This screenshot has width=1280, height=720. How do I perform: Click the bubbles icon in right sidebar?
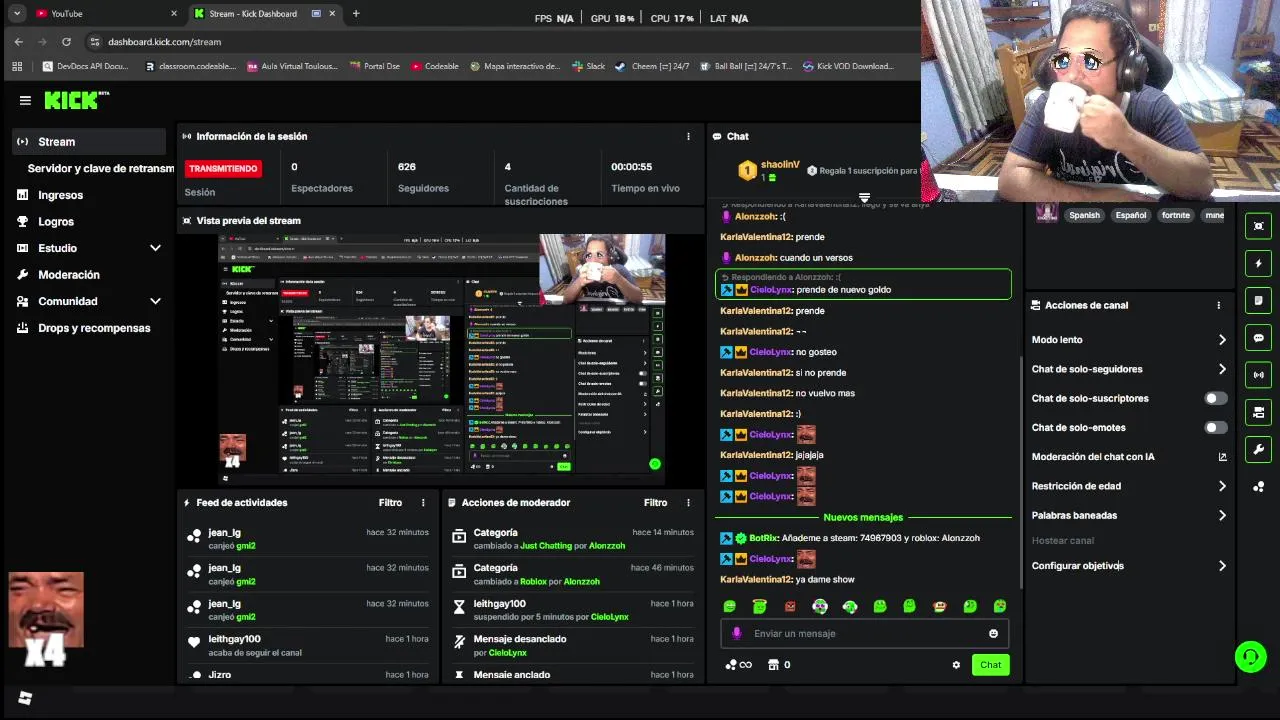pyautogui.click(x=1259, y=487)
